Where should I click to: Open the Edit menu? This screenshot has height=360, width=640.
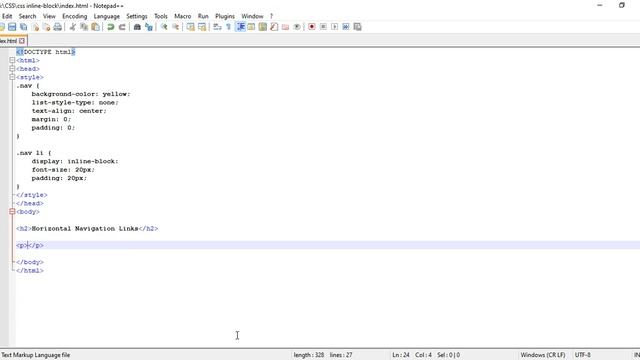coord(7,16)
